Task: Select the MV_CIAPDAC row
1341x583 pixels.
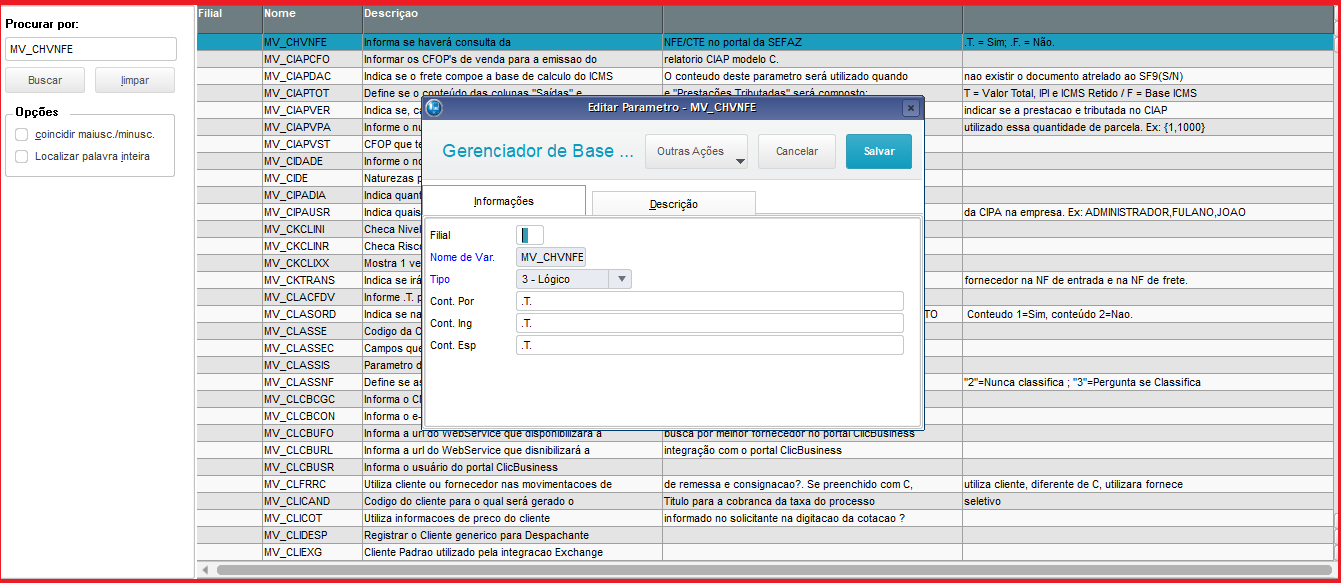Action: 765,76
